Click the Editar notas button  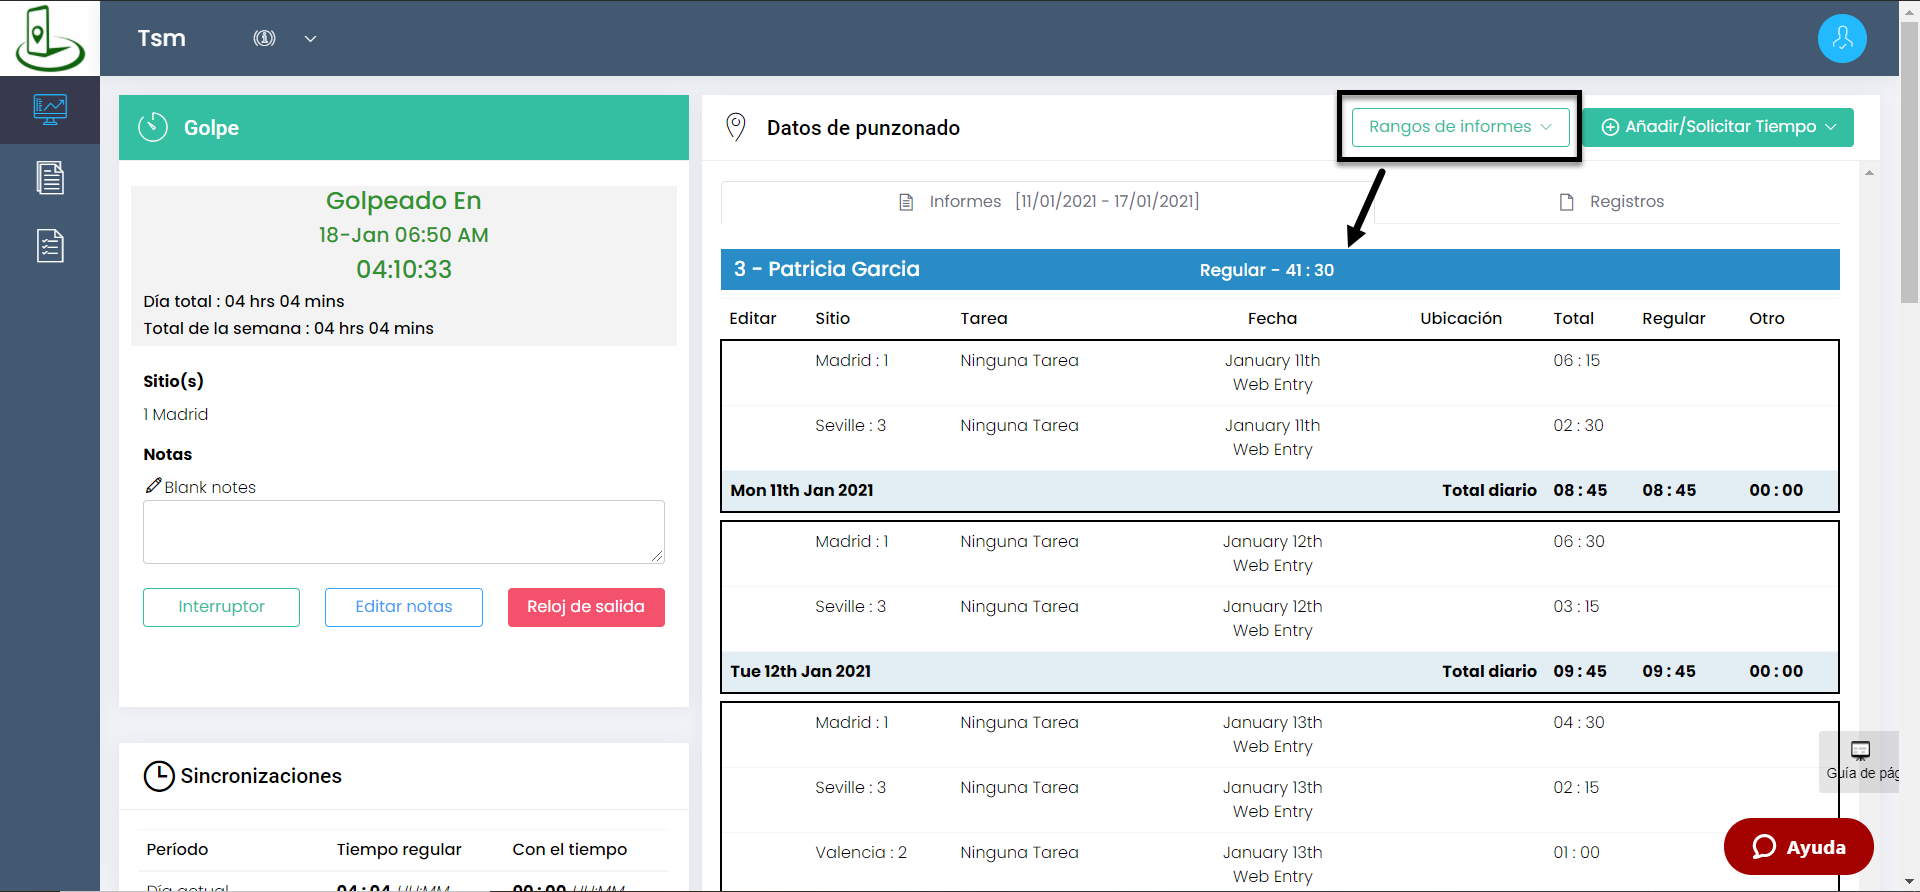pos(404,607)
